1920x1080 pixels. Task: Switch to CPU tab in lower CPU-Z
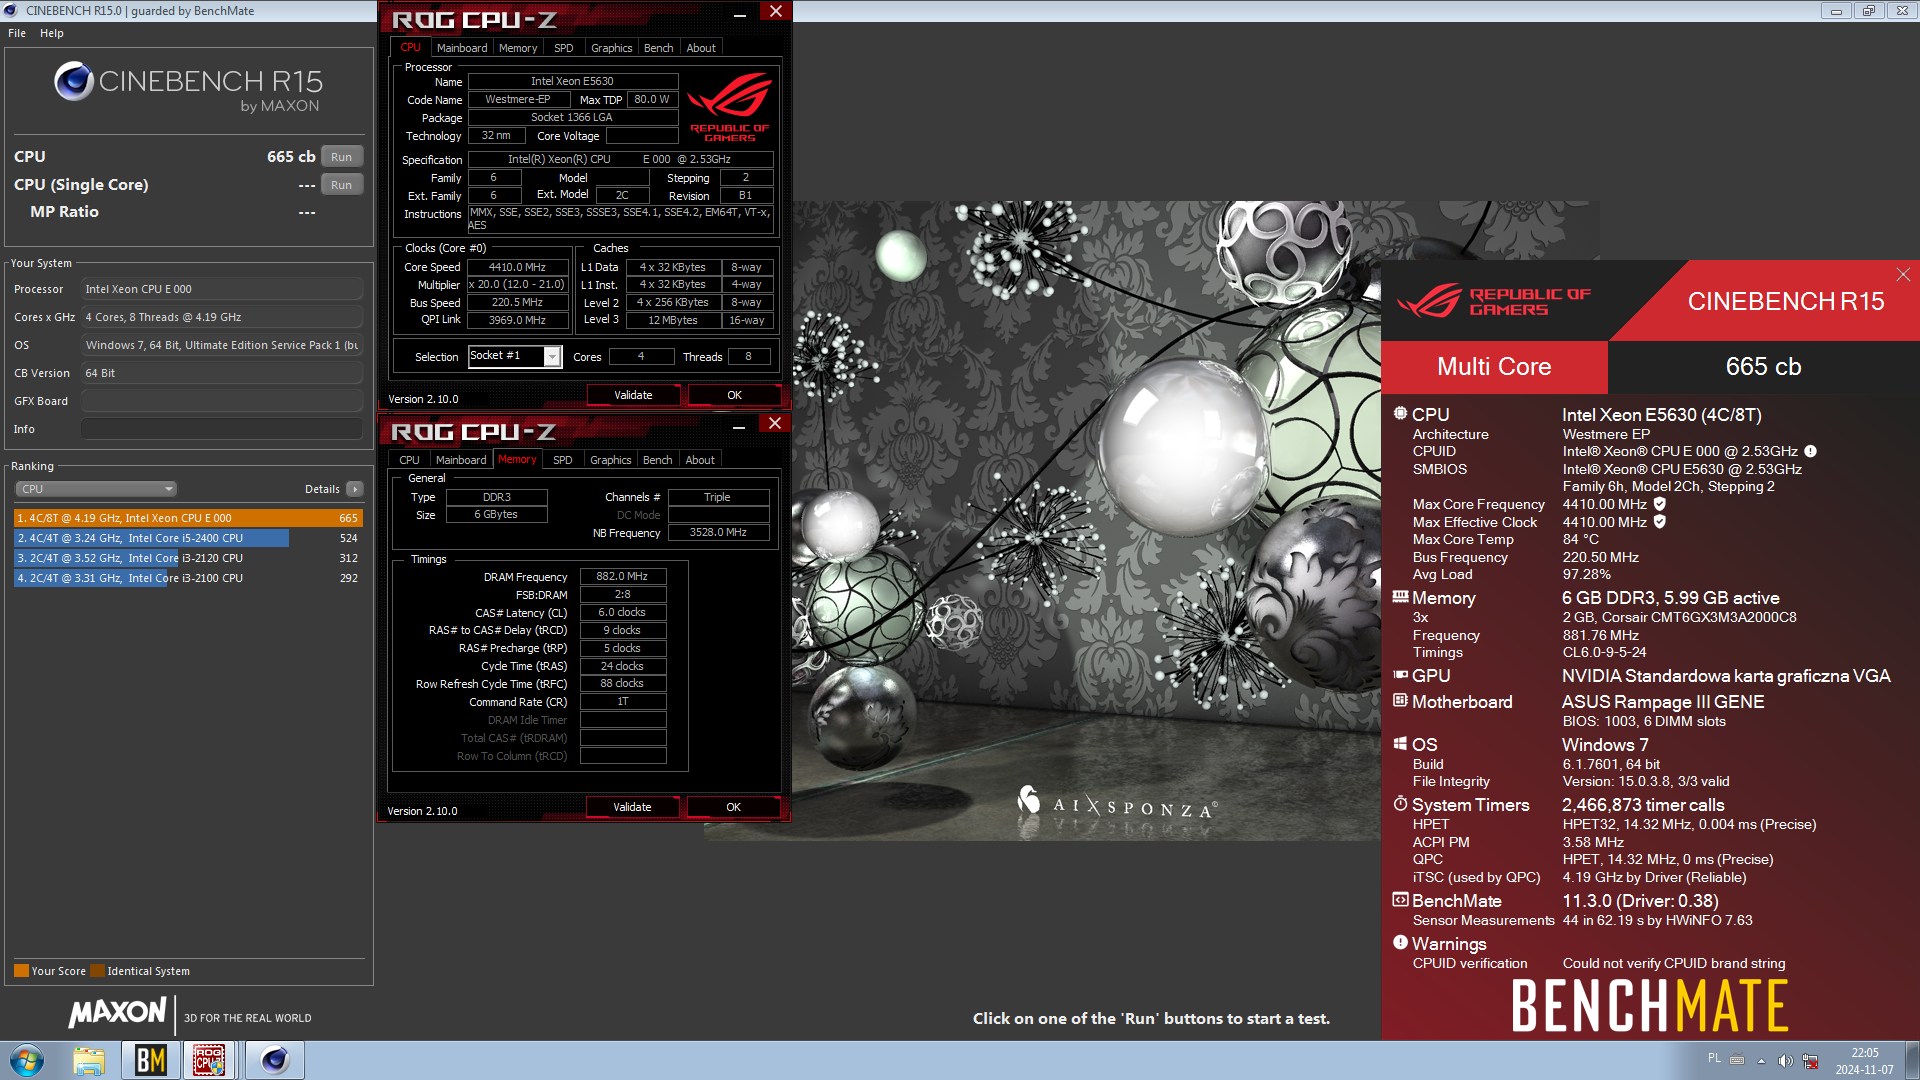tap(409, 460)
